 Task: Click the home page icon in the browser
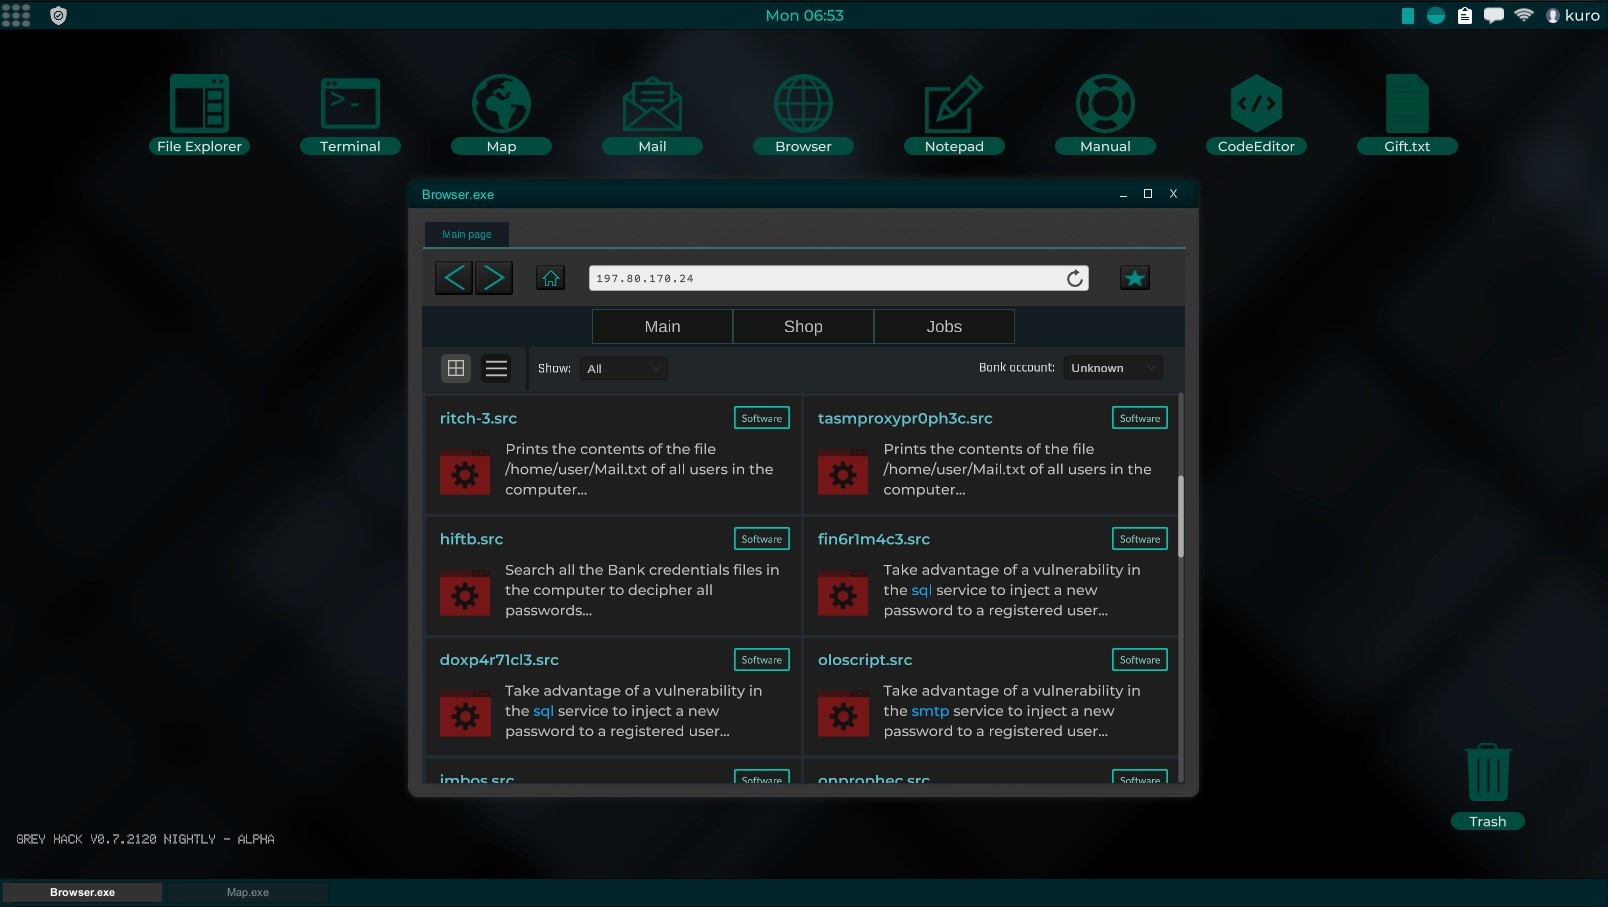[x=550, y=277]
